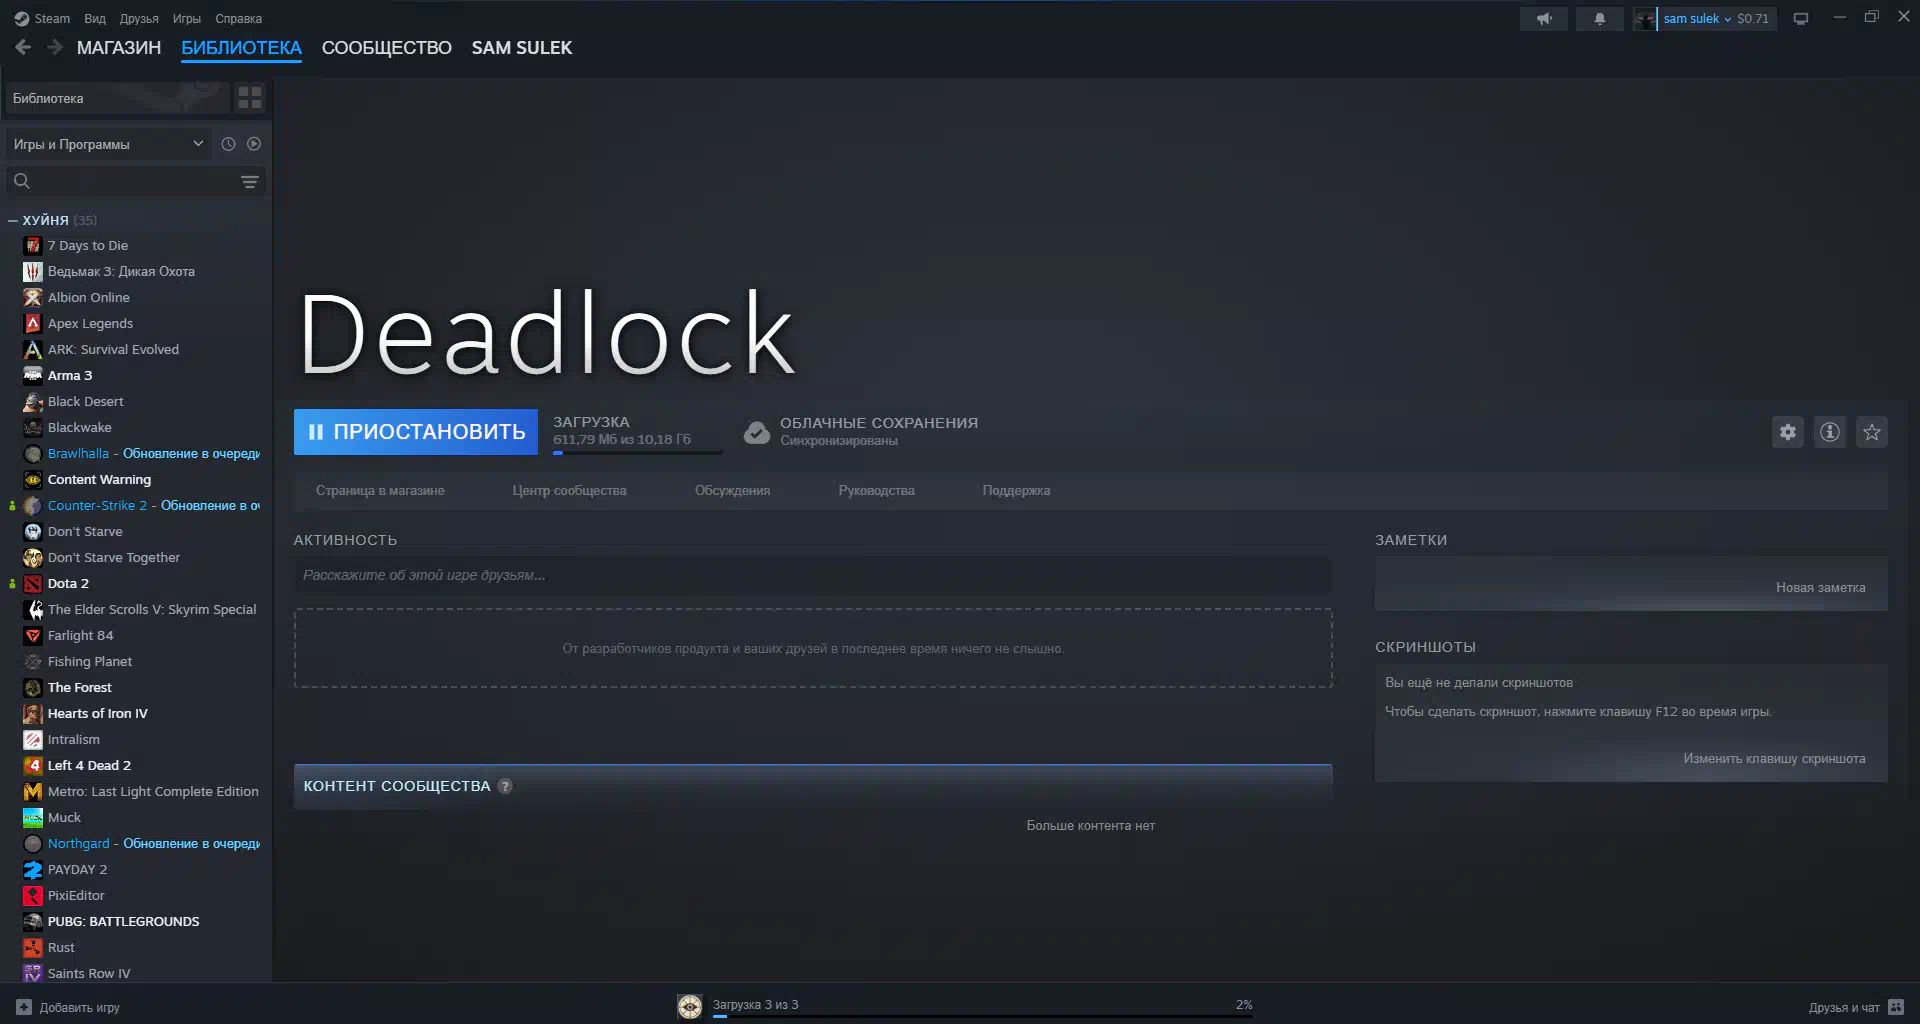Open the Вид menu
1920x1024 pixels.
click(x=95, y=18)
